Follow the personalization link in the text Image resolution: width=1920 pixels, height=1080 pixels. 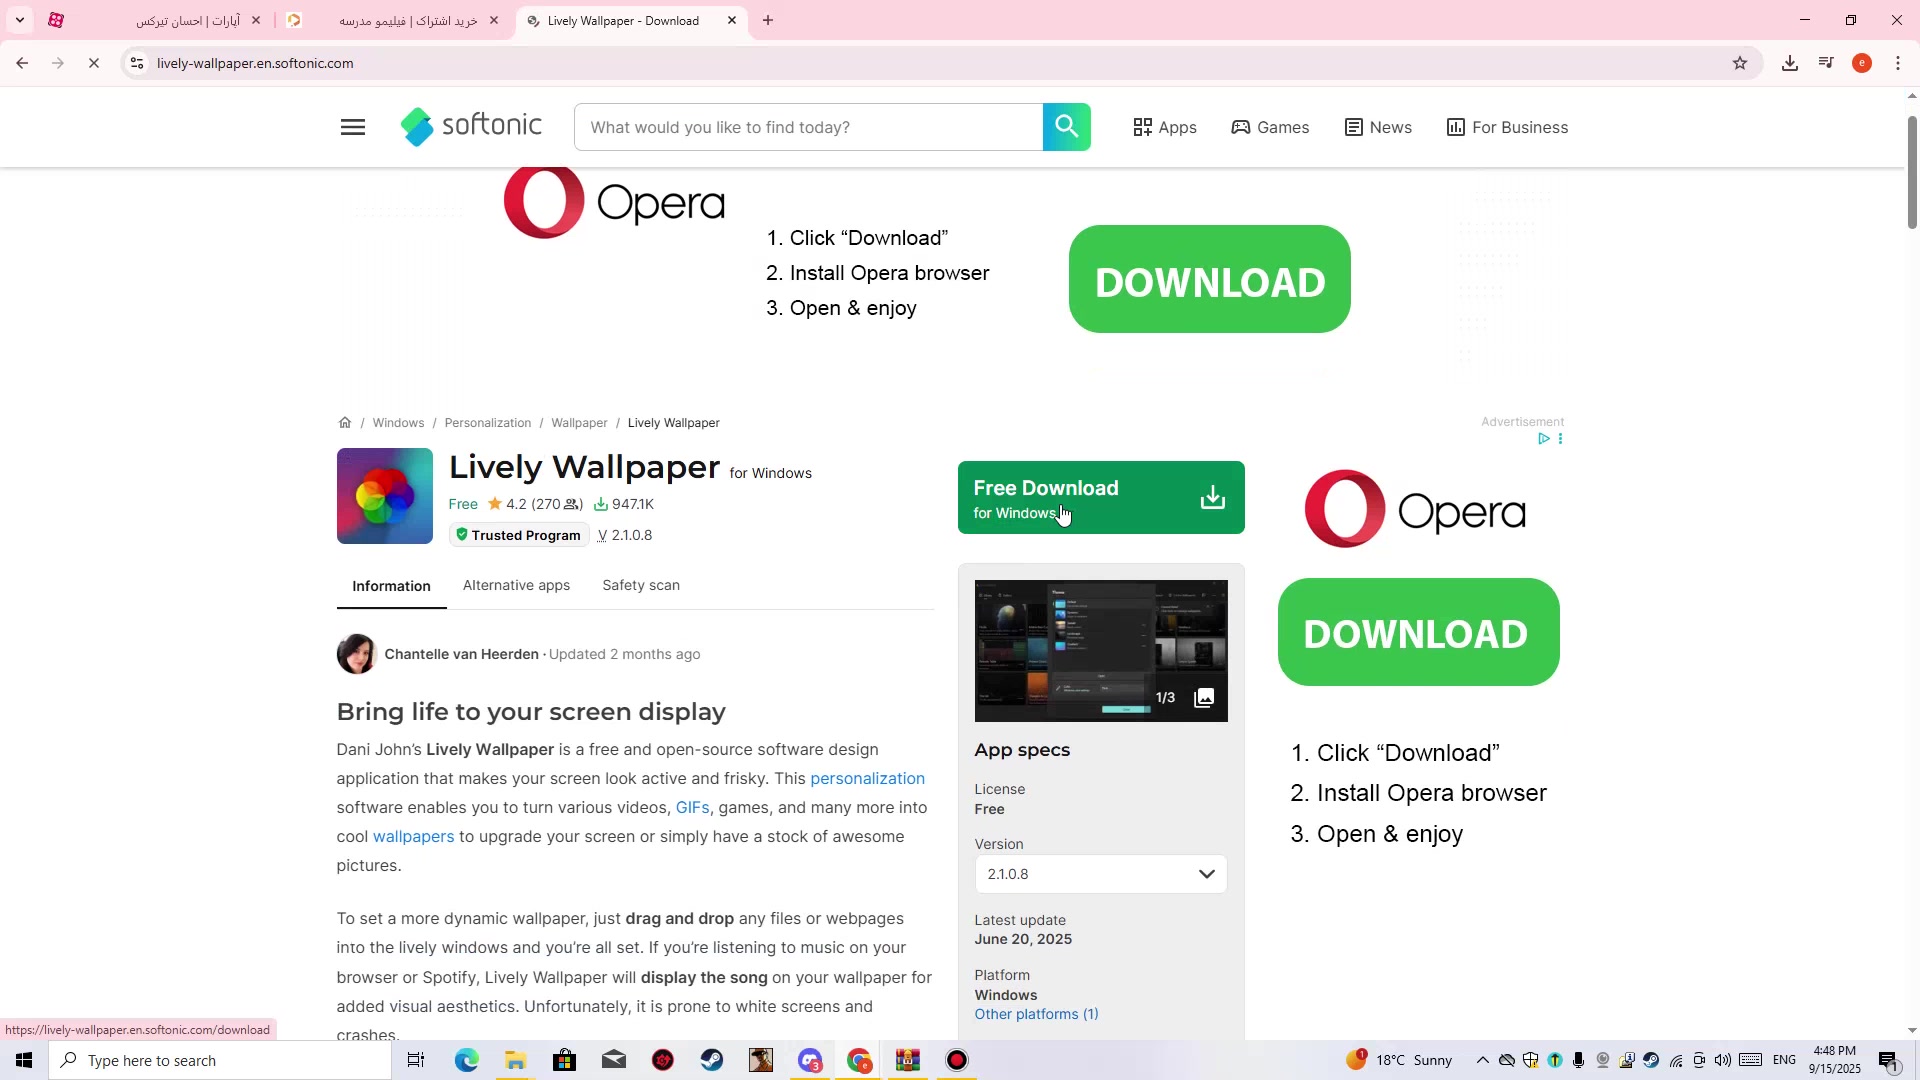[867, 778]
